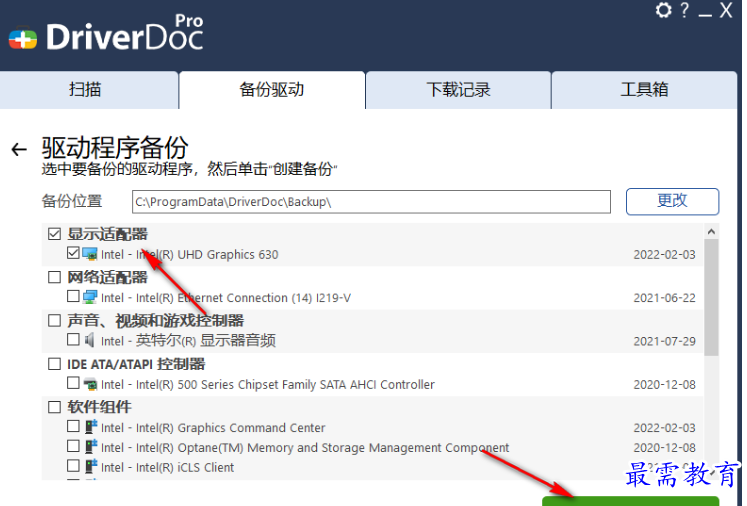This screenshot has width=747, height=506.
Task: Check the IDE ATA/ATAPI 控制器 checkbox
Action: (x=54, y=364)
